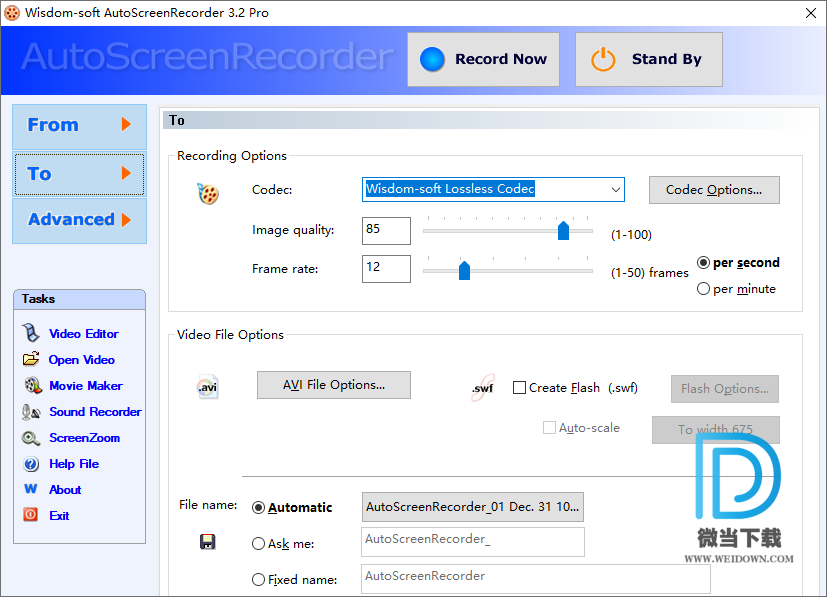827x597 pixels.
Task: Click the Image quality value field
Action: (x=386, y=230)
